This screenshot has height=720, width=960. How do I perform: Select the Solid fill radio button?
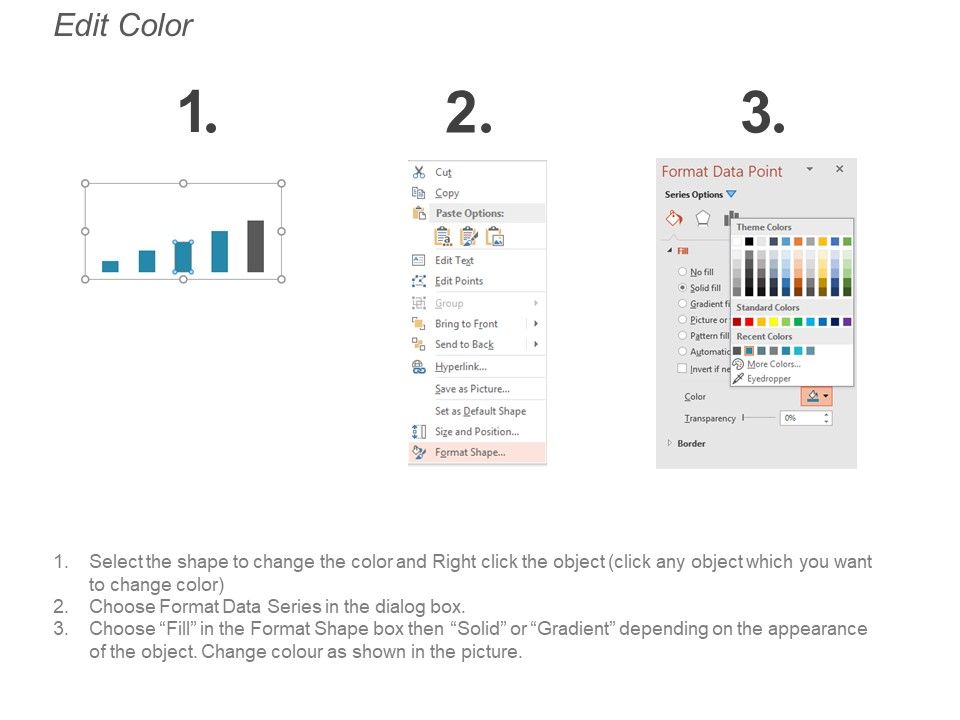682,287
